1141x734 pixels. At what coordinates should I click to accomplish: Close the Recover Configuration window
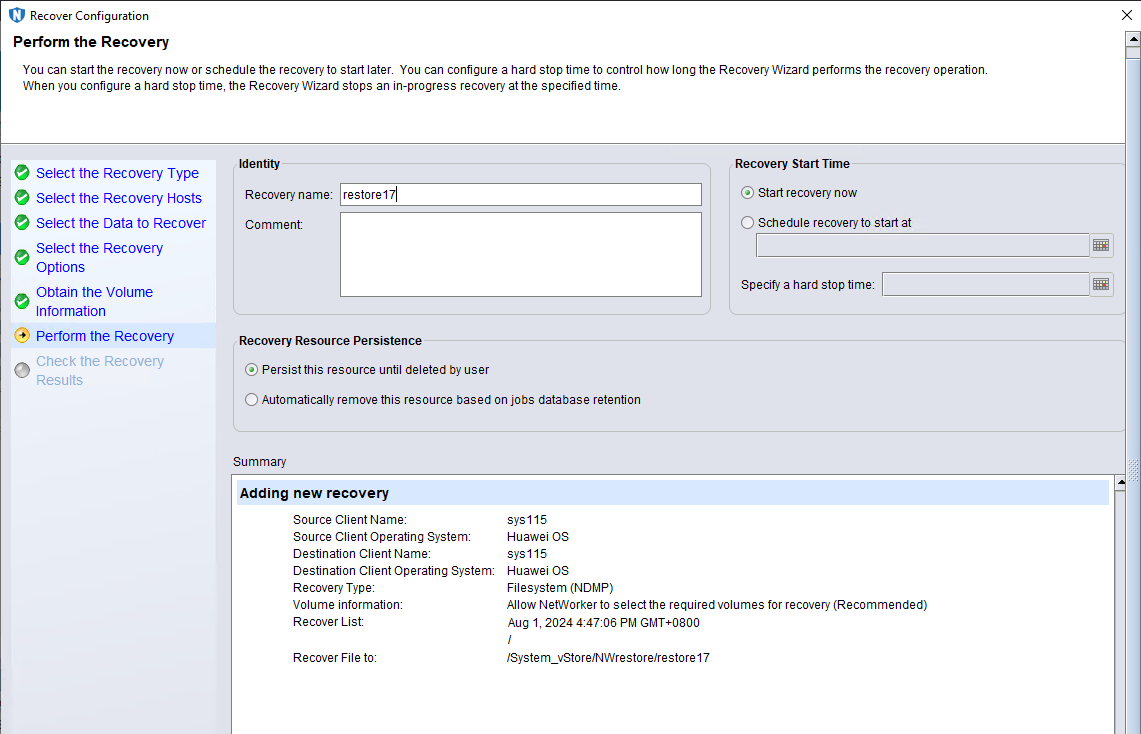pos(1126,15)
